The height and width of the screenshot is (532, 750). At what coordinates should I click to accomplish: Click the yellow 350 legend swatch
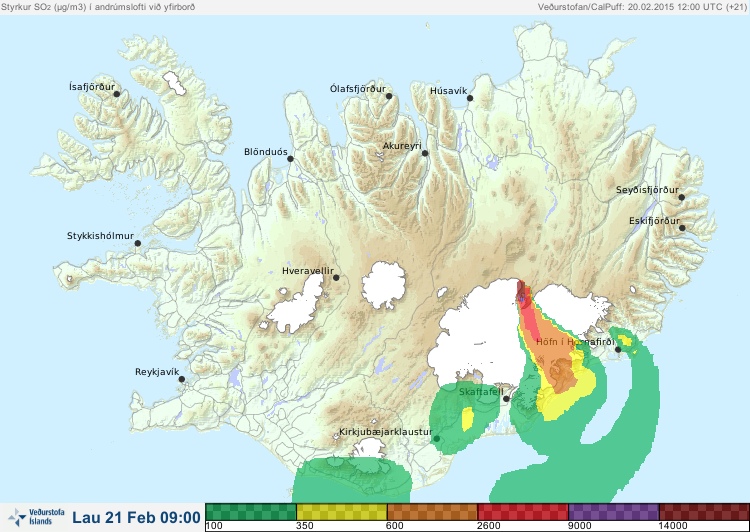click(342, 512)
